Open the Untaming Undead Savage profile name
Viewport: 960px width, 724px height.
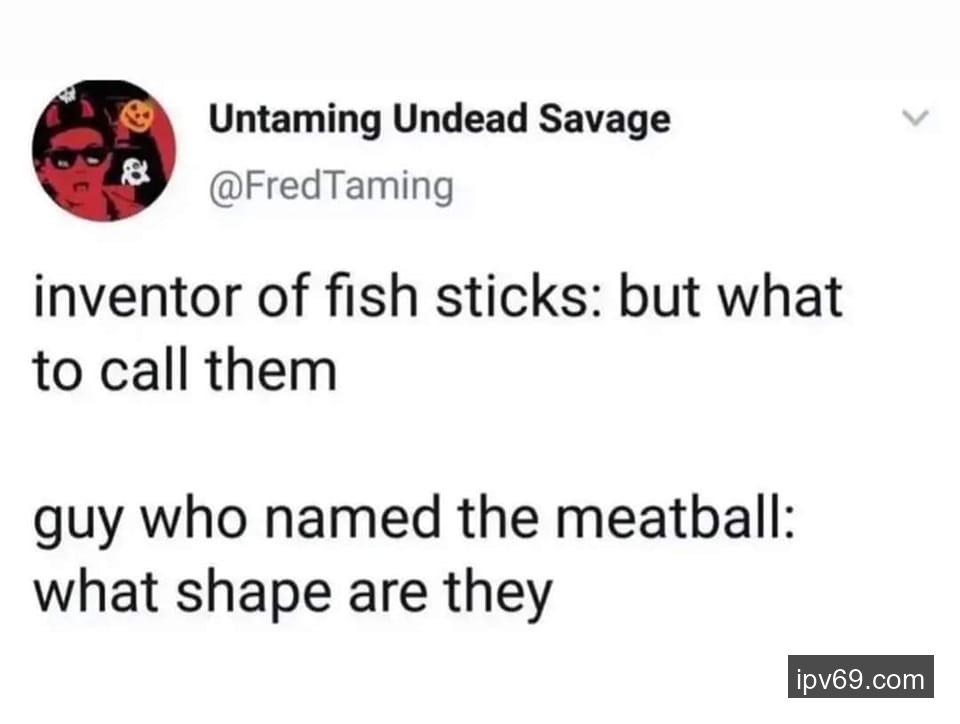coord(438,121)
